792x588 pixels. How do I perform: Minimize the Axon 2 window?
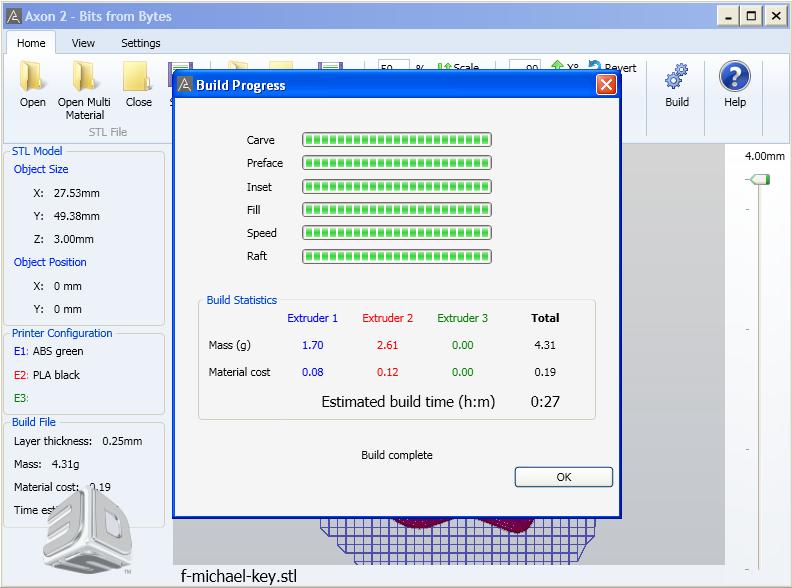coord(728,16)
